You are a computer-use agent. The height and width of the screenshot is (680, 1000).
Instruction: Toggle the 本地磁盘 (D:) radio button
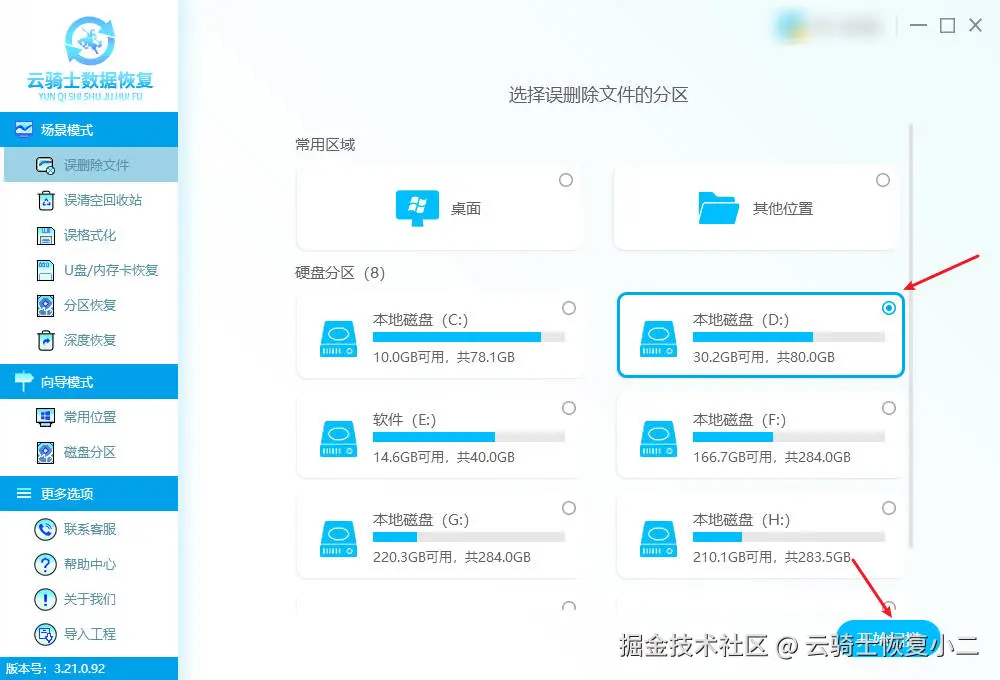(x=888, y=308)
